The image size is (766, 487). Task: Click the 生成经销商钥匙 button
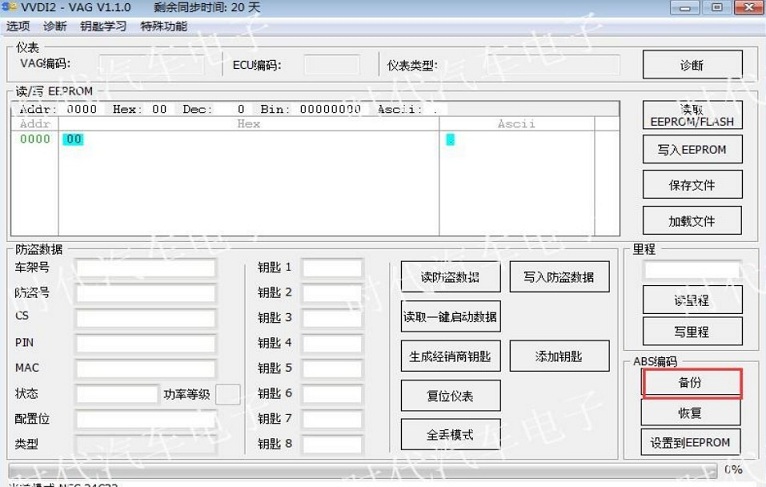450,356
